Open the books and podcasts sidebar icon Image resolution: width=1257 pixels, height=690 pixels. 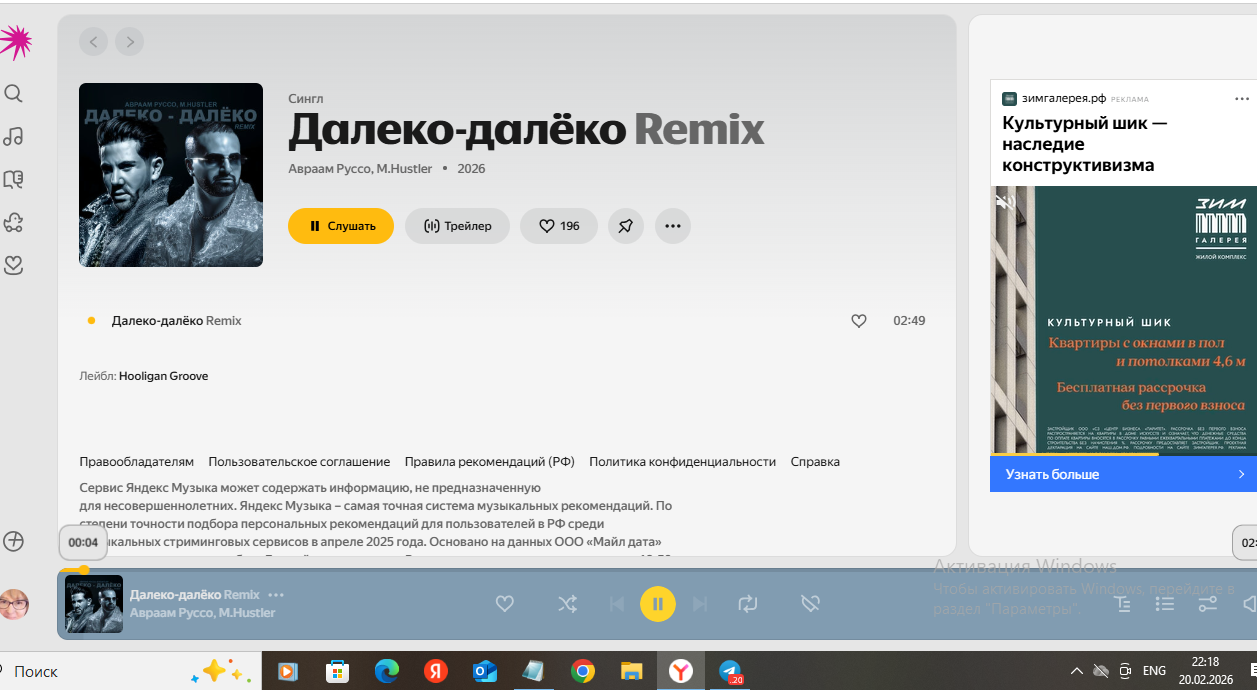[13, 179]
